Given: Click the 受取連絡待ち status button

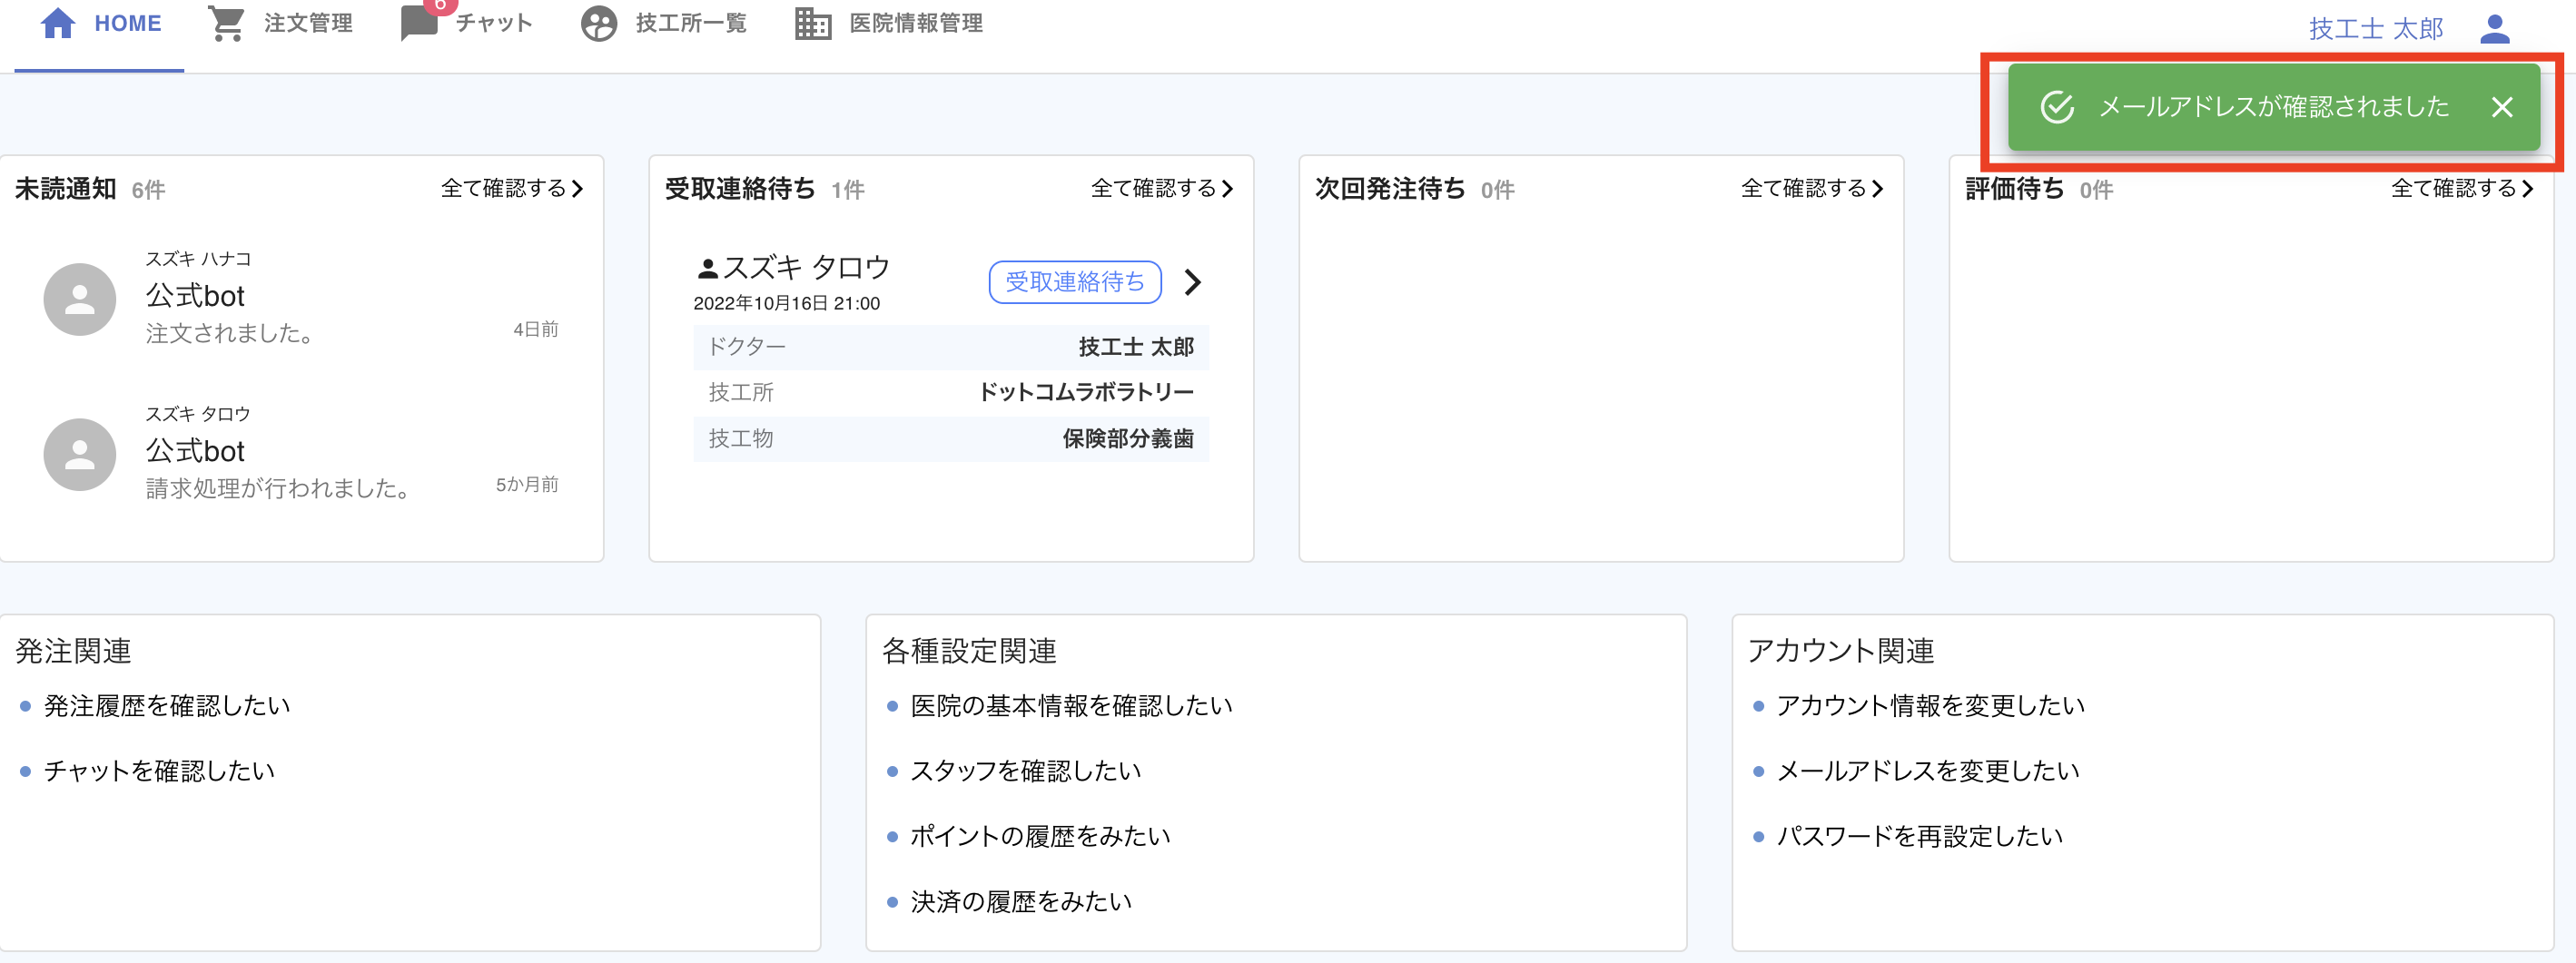Looking at the screenshot, I should pyautogui.click(x=1075, y=282).
